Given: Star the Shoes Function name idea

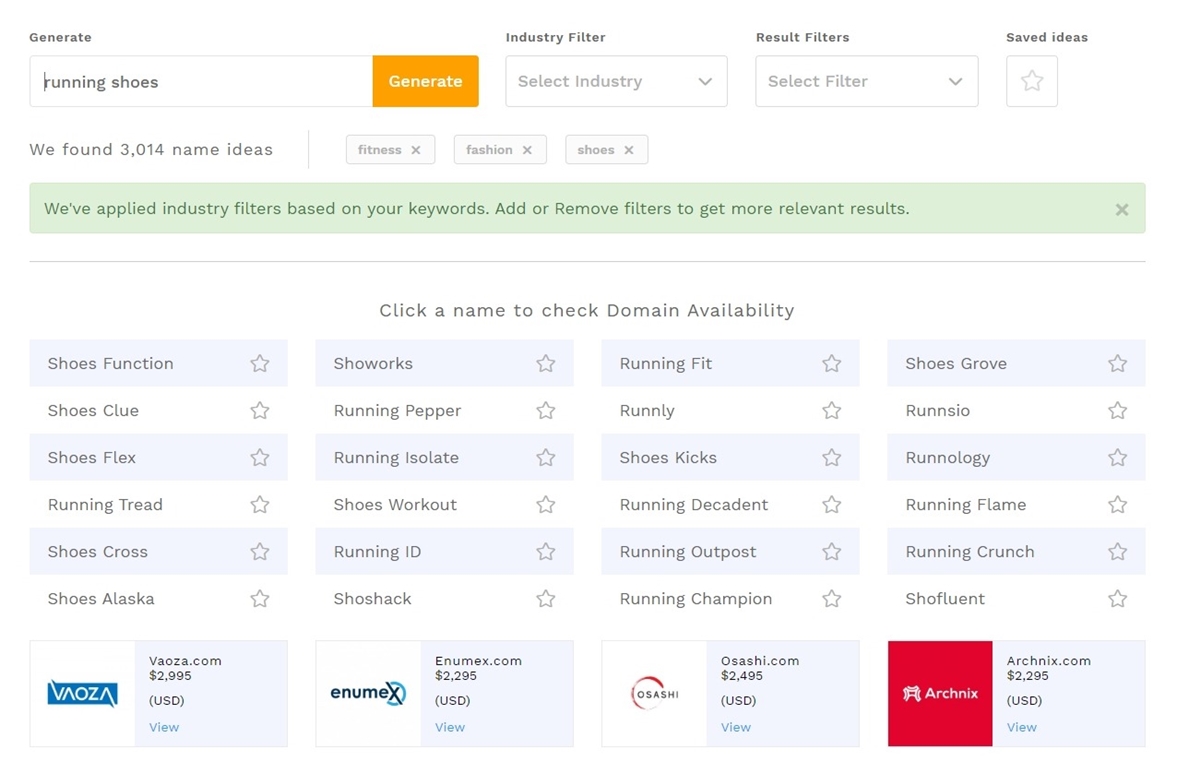Looking at the screenshot, I should tap(260, 364).
